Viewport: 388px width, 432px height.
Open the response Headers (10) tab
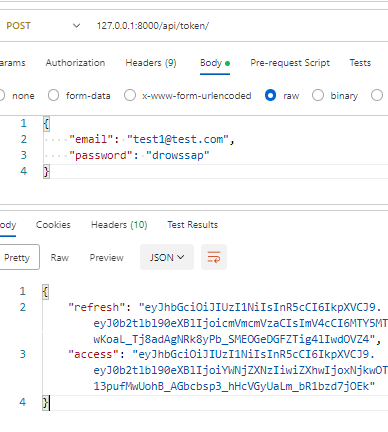(x=119, y=225)
